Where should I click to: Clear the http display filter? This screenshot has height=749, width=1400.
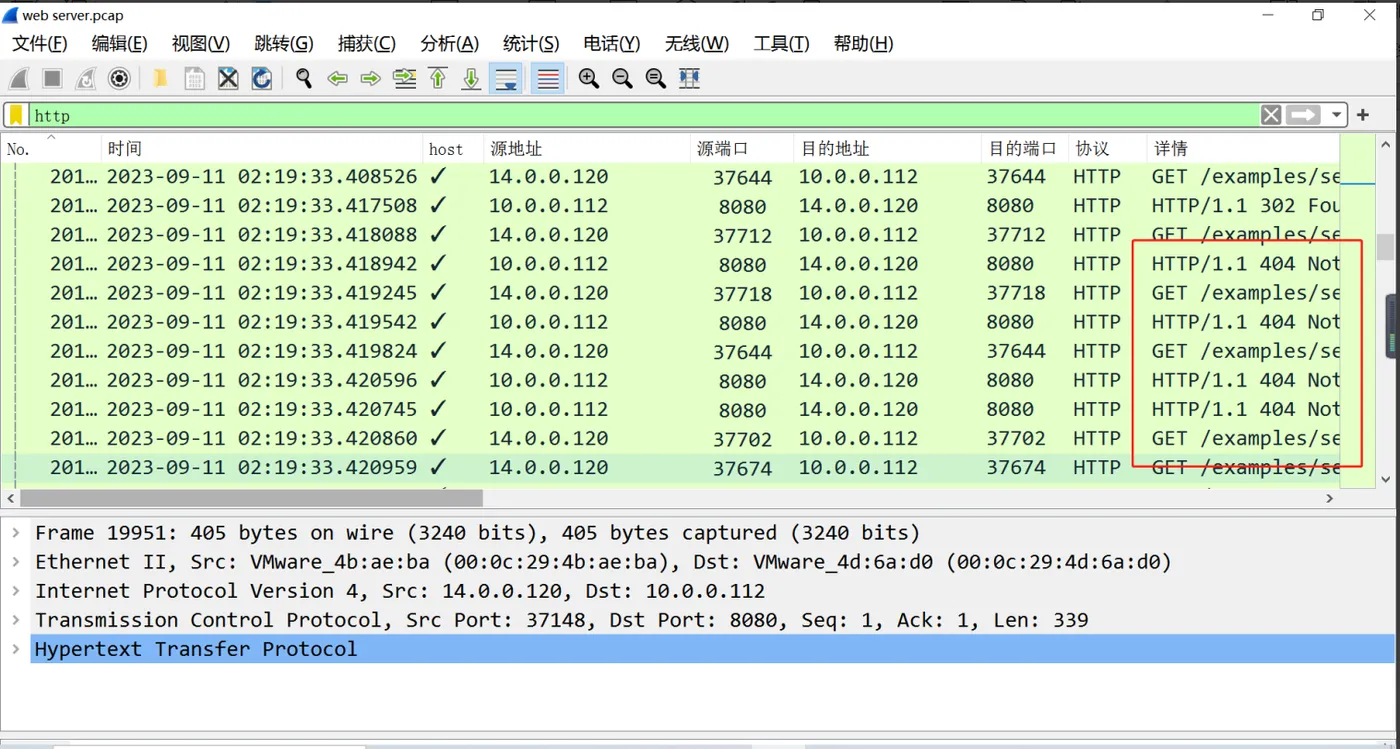click(1271, 115)
